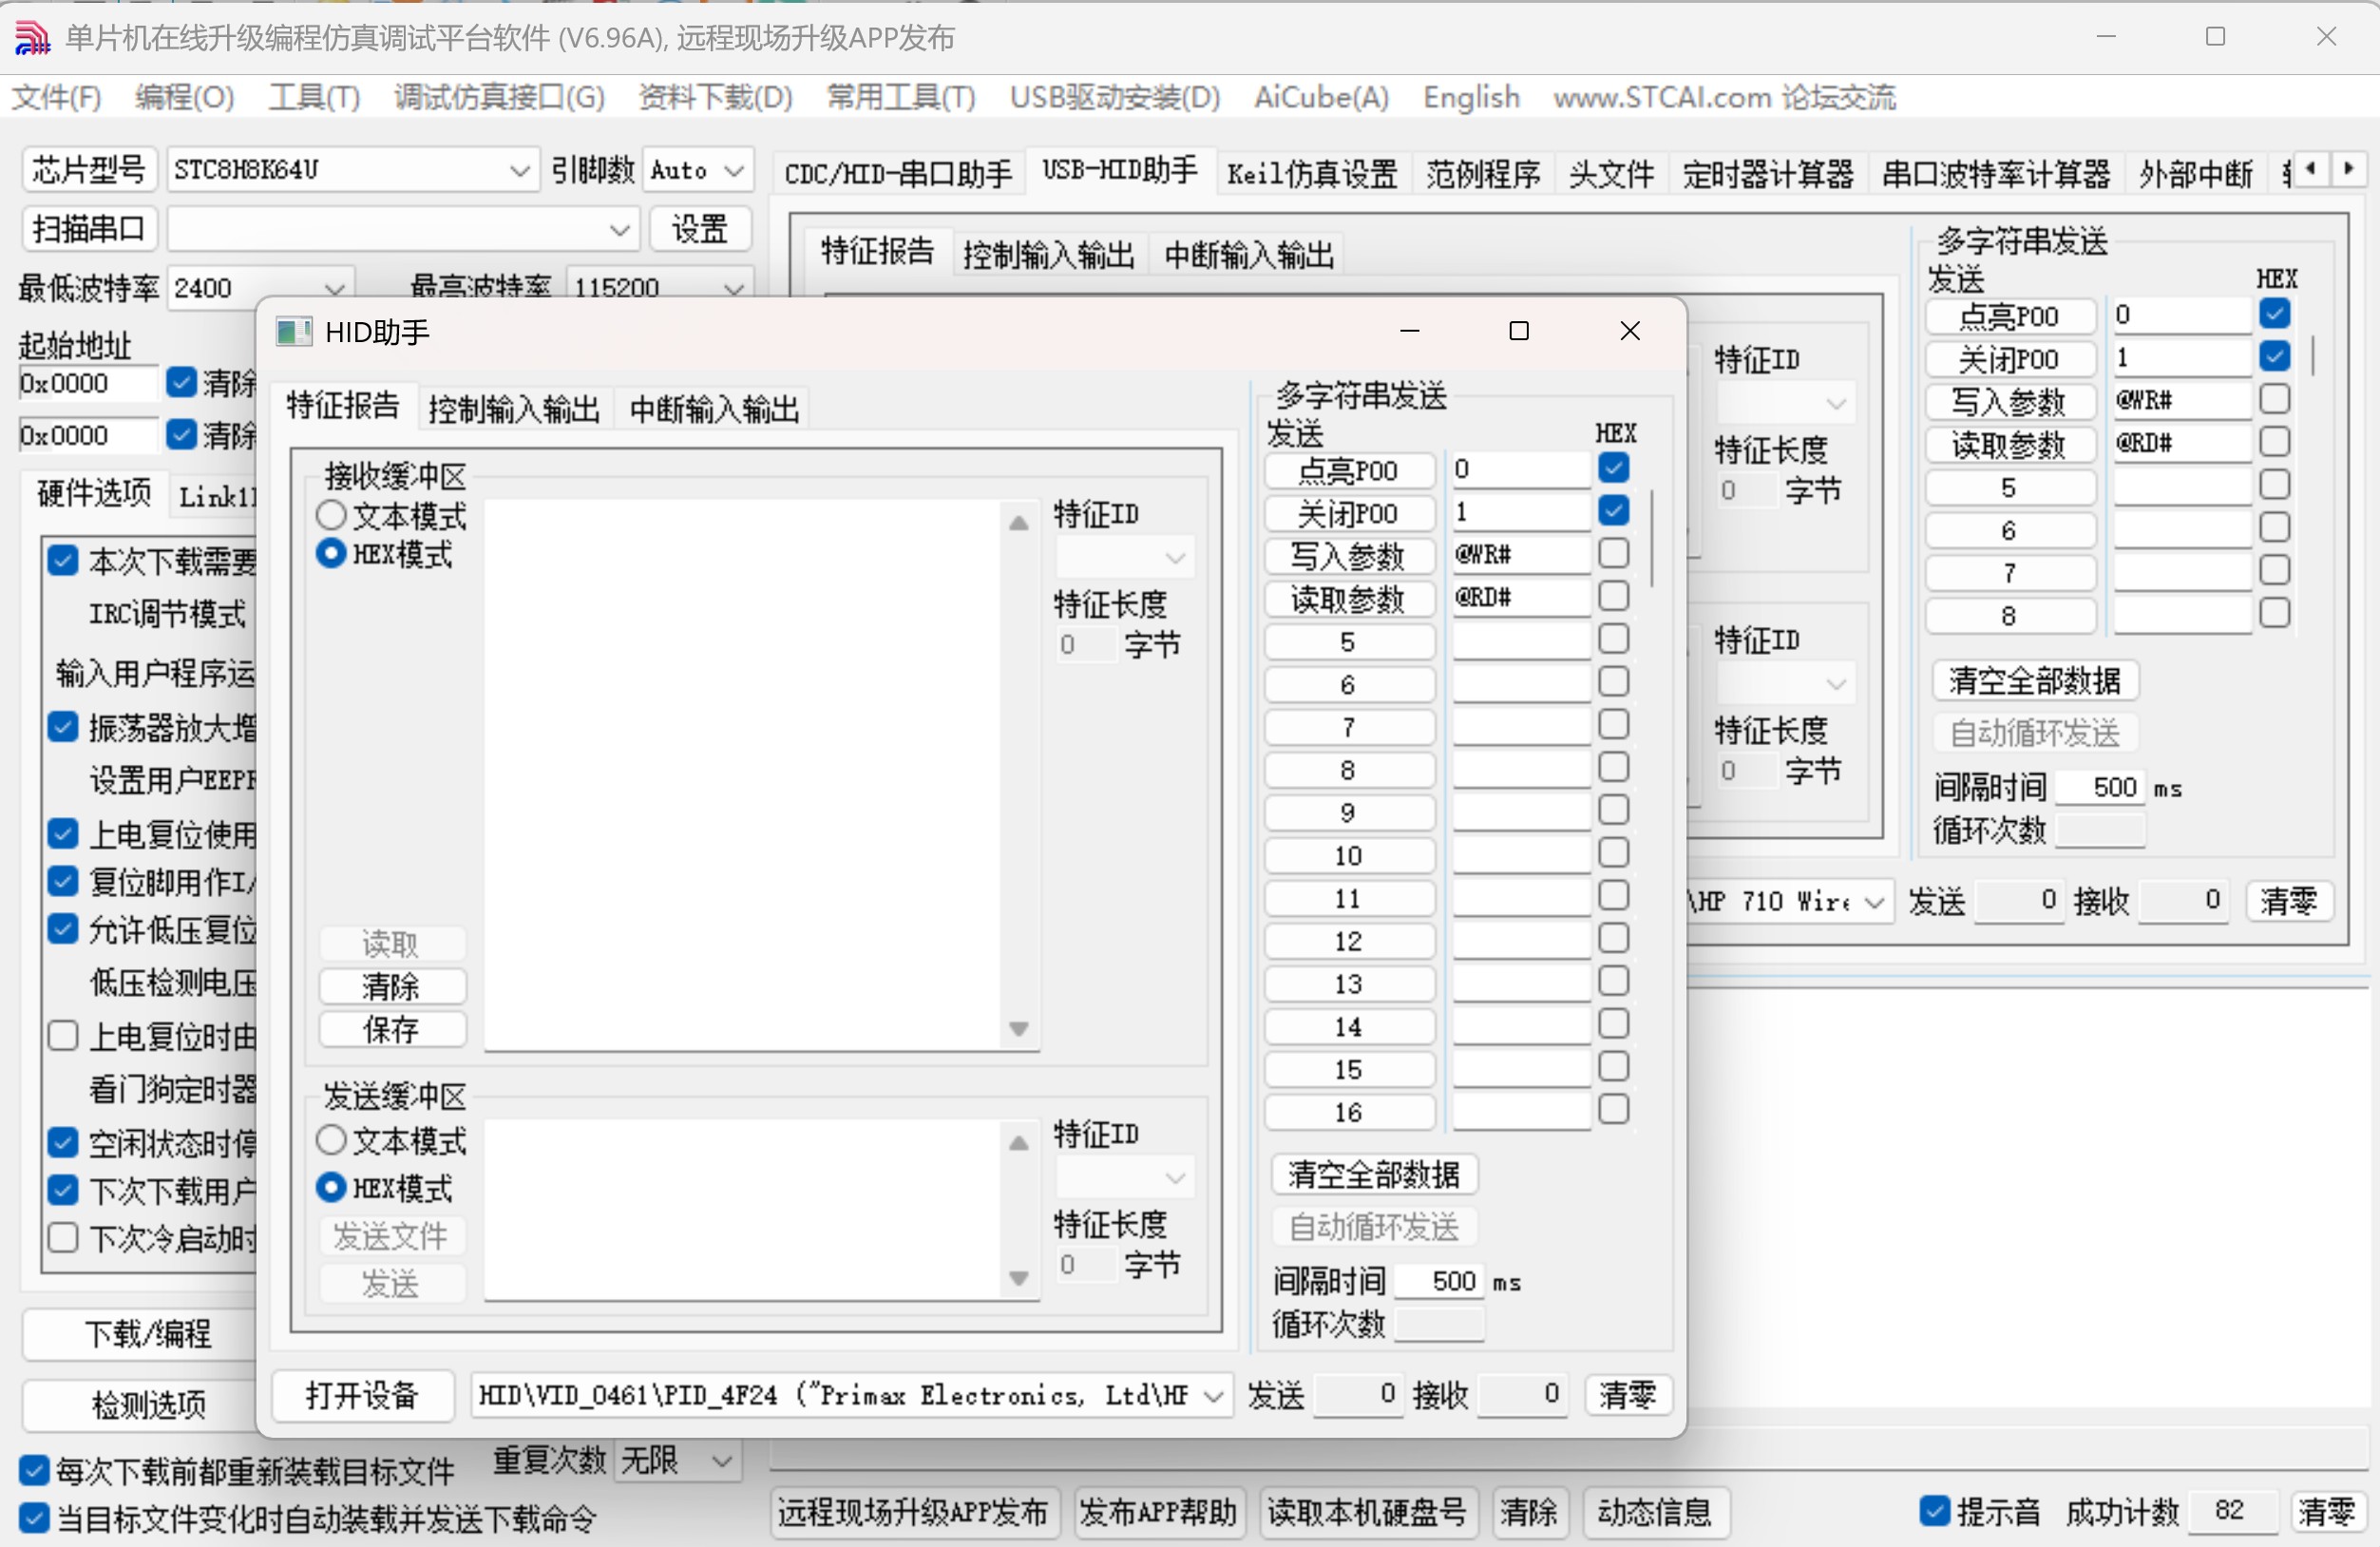This screenshot has height=1547, width=2380.
Task: Click receive buffer scroll up arrow in HID助手
Action: [1018, 522]
